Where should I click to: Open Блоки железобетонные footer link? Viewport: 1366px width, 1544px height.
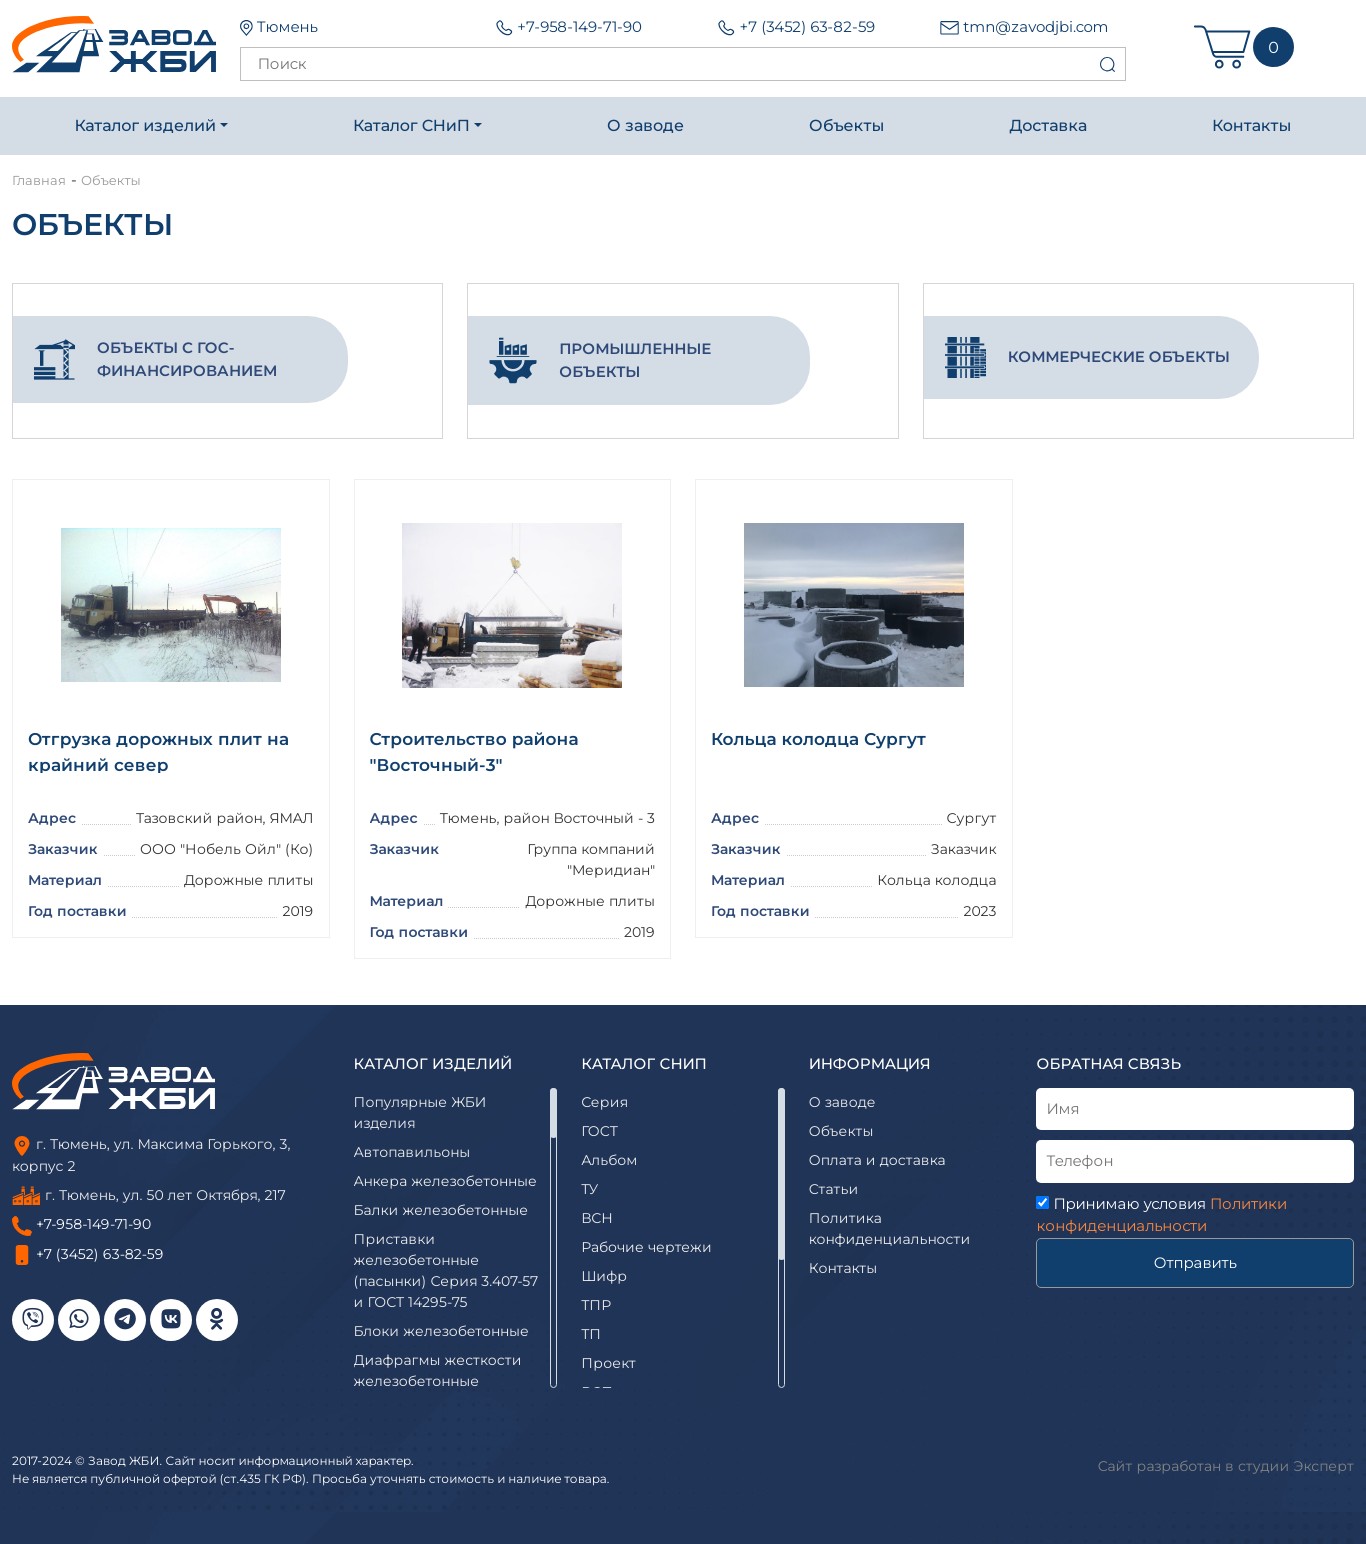tap(441, 1331)
